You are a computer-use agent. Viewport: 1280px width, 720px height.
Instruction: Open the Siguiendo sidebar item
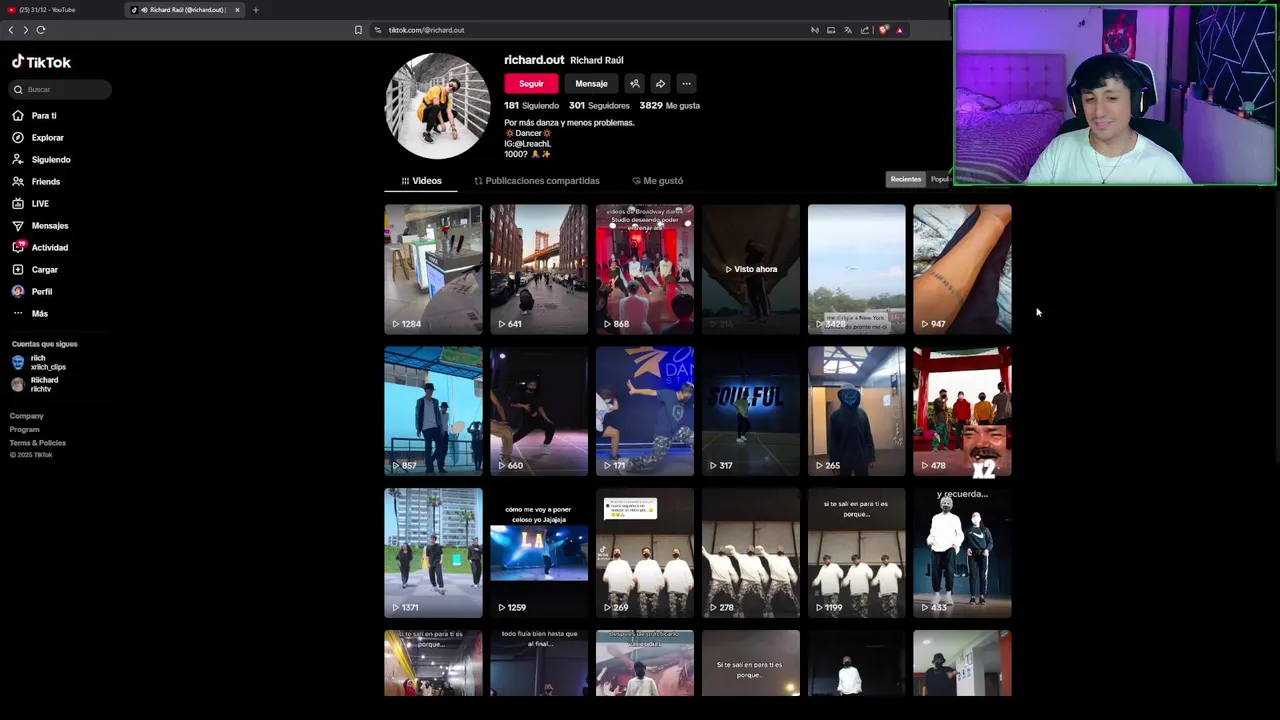coord(41,159)
